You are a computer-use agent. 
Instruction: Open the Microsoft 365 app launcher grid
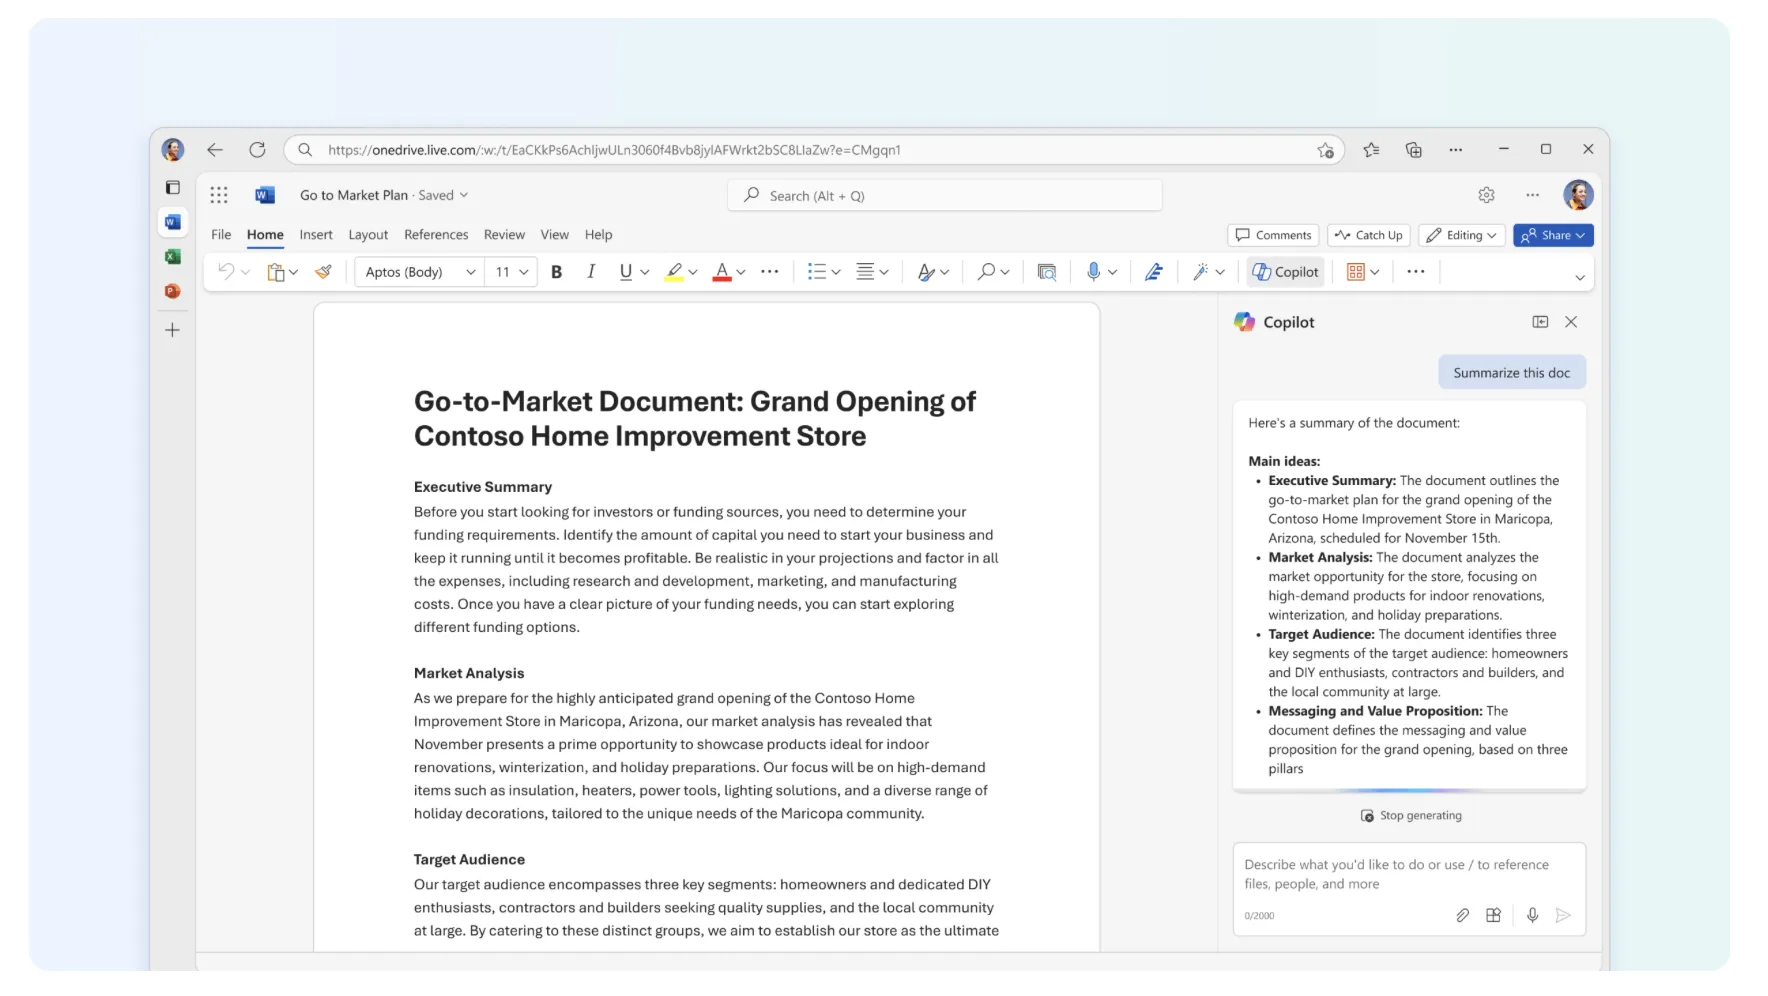(219, 195)
